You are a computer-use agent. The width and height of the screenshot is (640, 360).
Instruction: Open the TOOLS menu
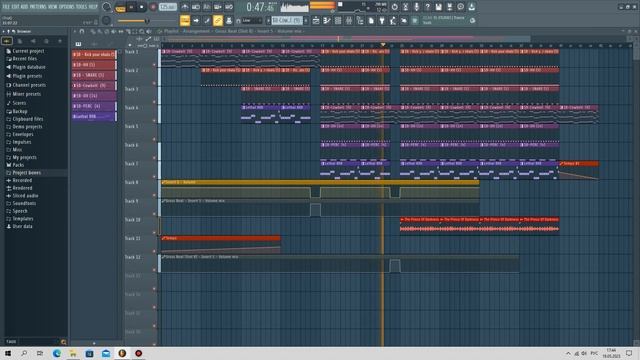(82, 7)
